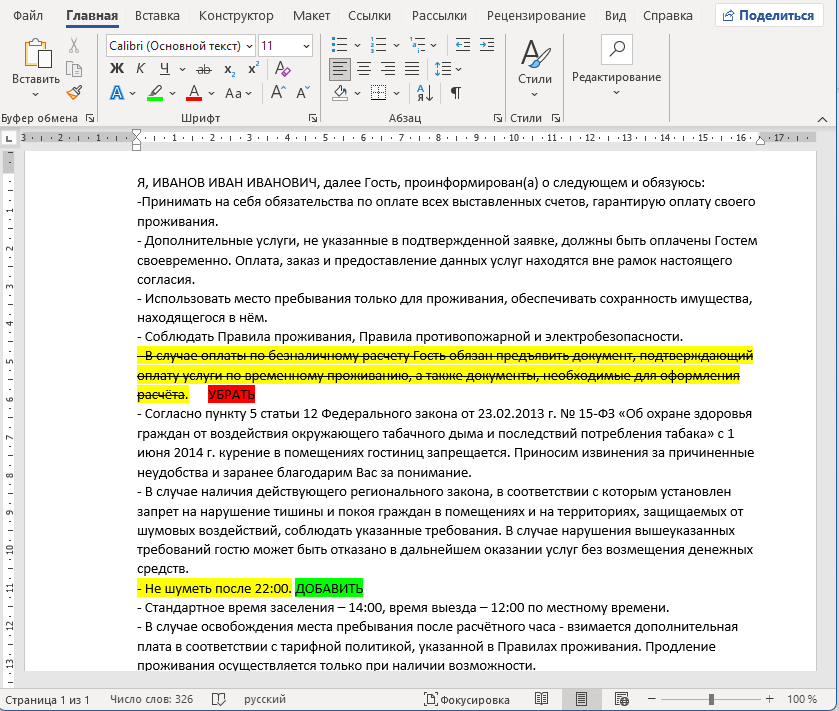The width and height of the screenshot is (839, 711).
Task: Click the Copy icon
Action: coord(74,69)
